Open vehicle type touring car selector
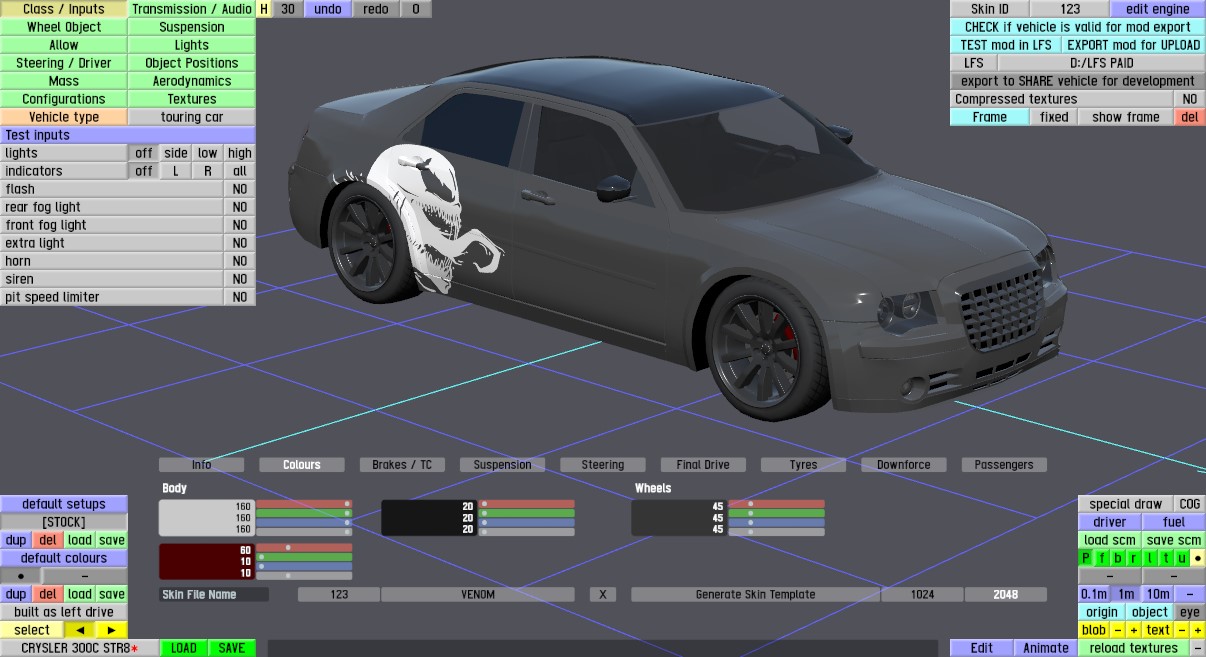 coord(192,117)
